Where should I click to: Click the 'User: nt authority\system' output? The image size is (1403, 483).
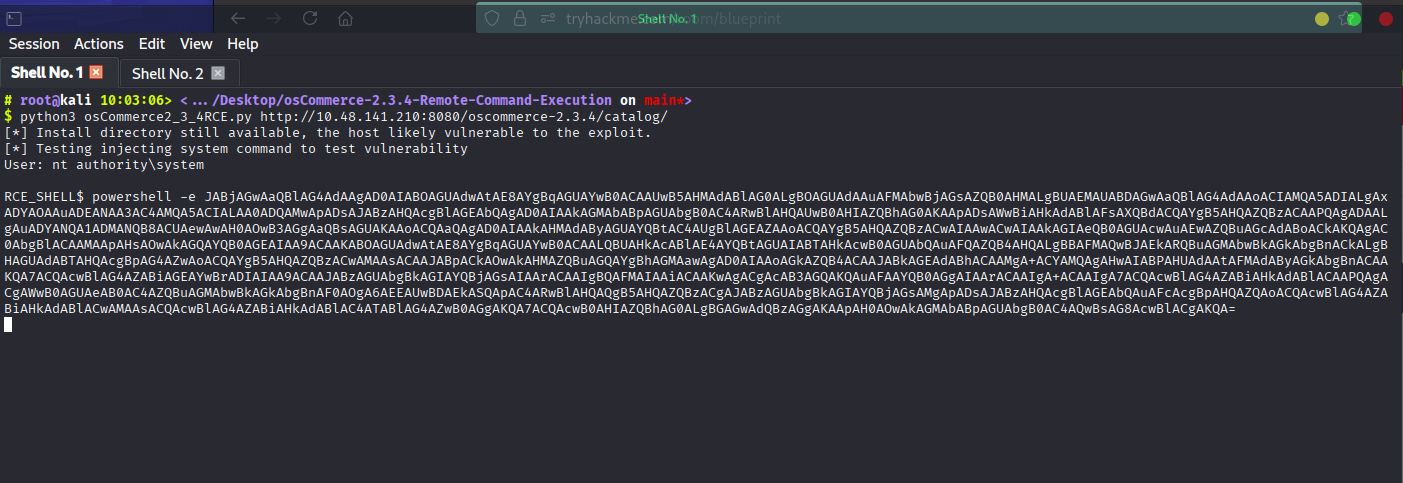pos(104,165)
